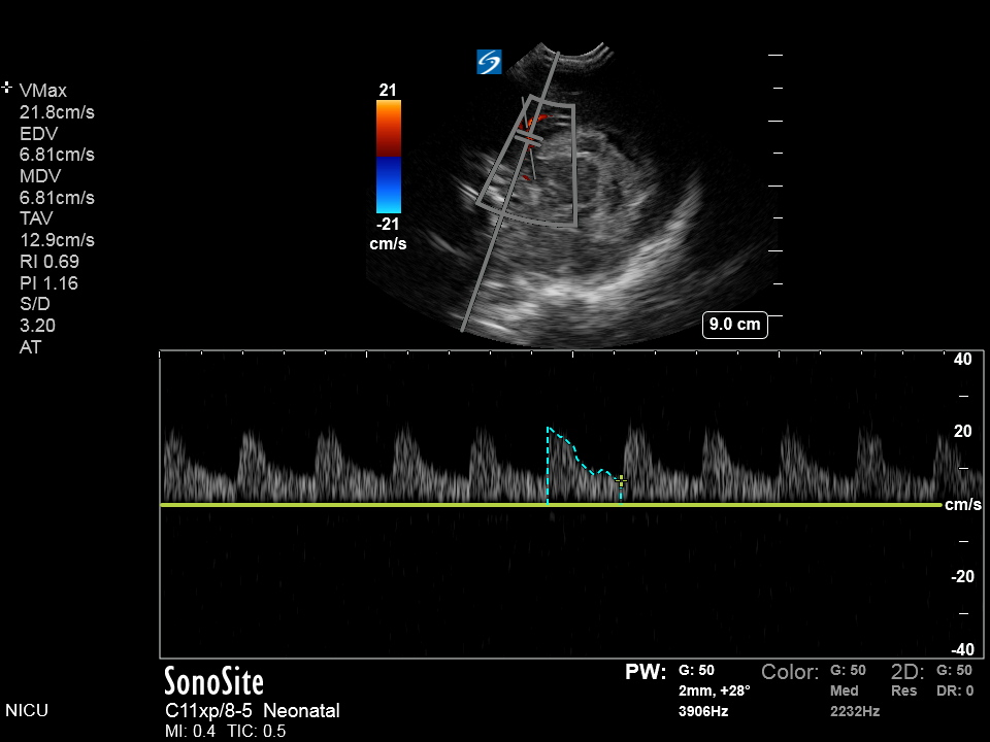The height and width of the screenshot is (742, 990).
Task: Select the 9.0 cm depth indicator box
Action: [x=735, y=325]
